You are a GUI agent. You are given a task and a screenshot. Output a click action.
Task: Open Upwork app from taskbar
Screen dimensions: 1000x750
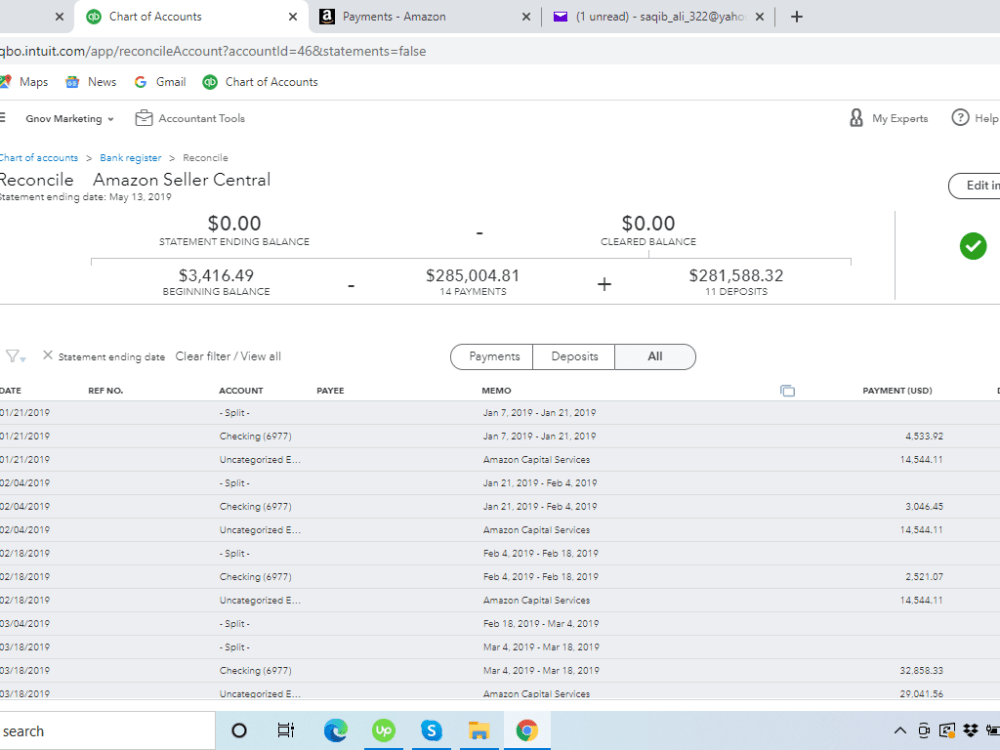[x=383, y=730]
